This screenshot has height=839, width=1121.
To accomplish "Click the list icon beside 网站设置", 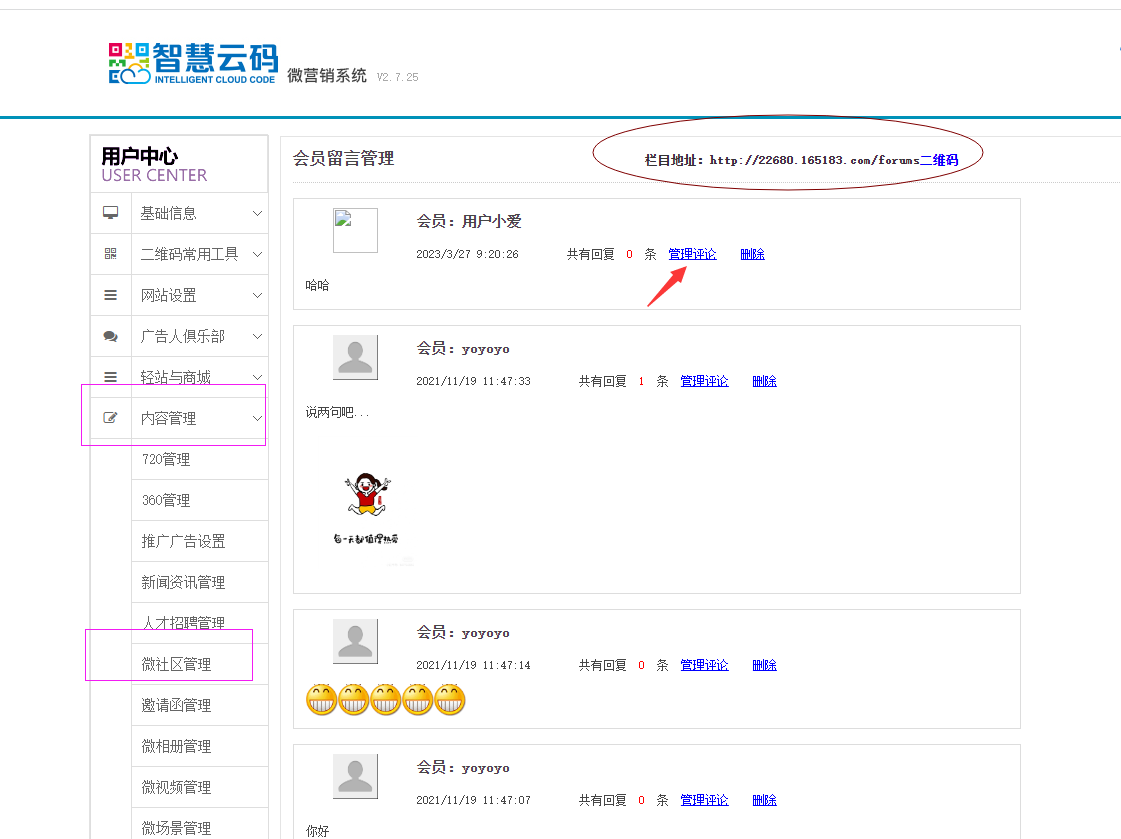I will point(111,295).
